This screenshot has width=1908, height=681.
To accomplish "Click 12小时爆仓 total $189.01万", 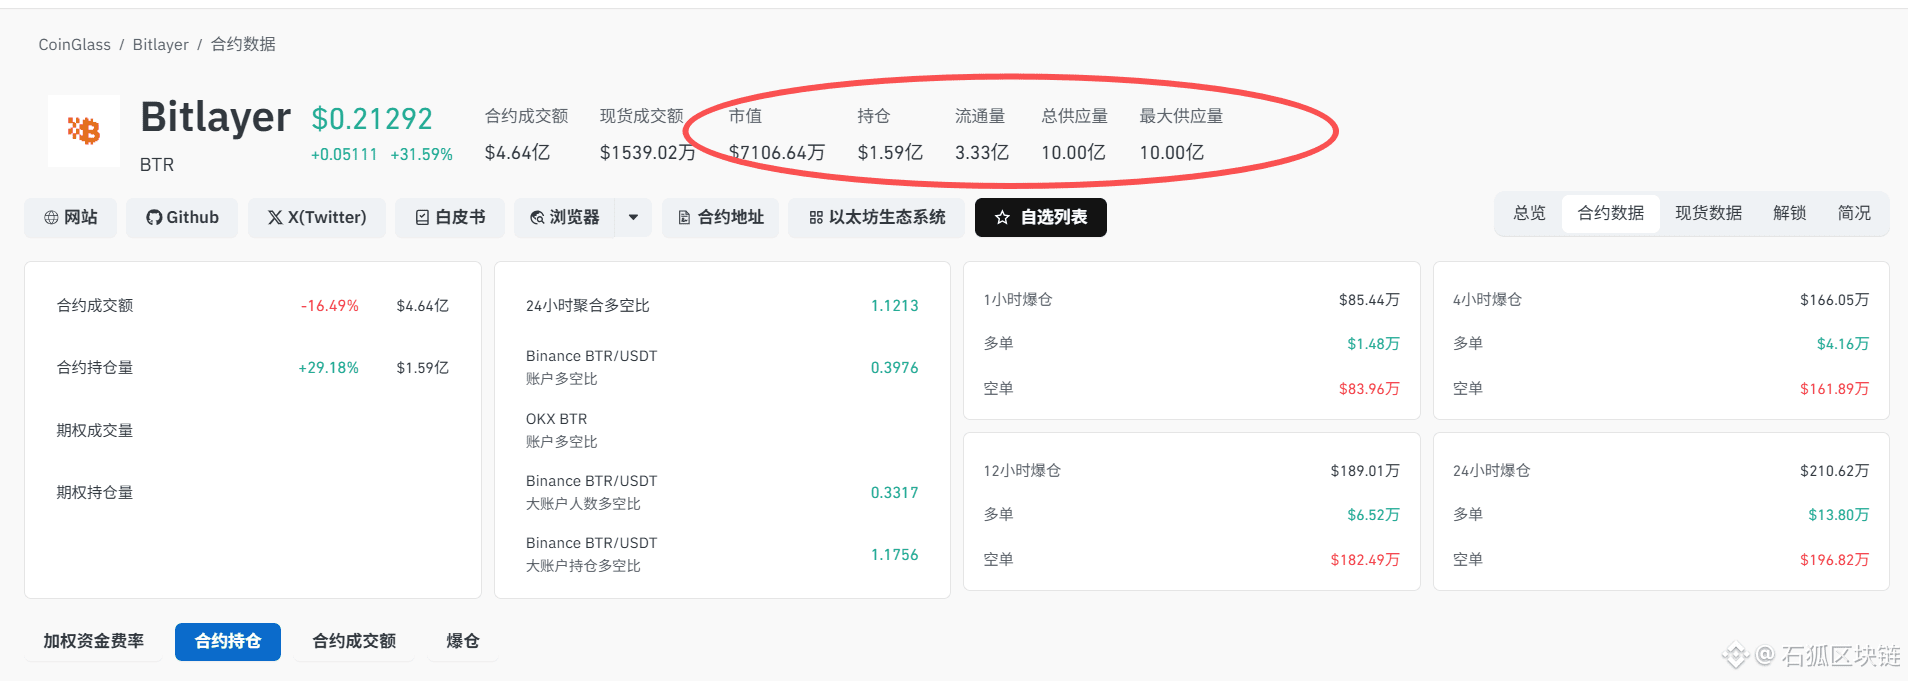I will [x=1365, y=471].
